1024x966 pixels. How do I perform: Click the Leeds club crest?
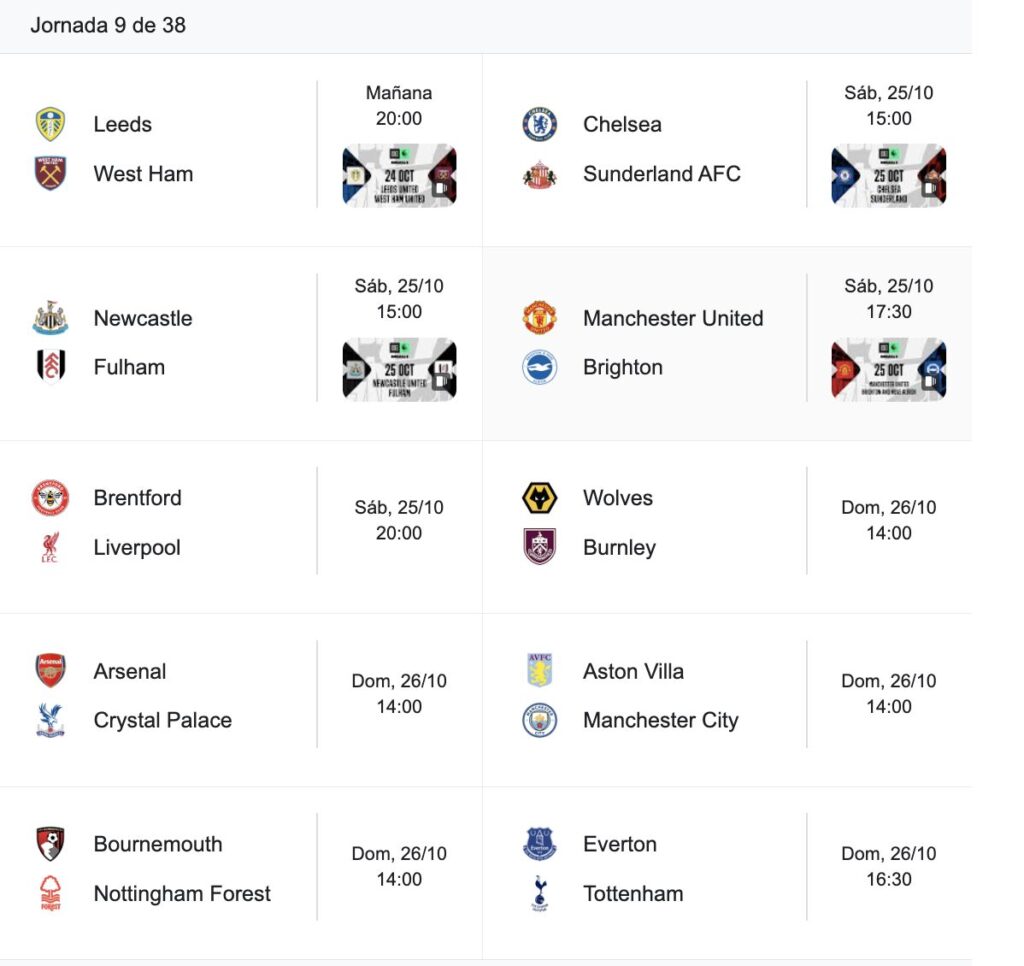tap(50, 124)
